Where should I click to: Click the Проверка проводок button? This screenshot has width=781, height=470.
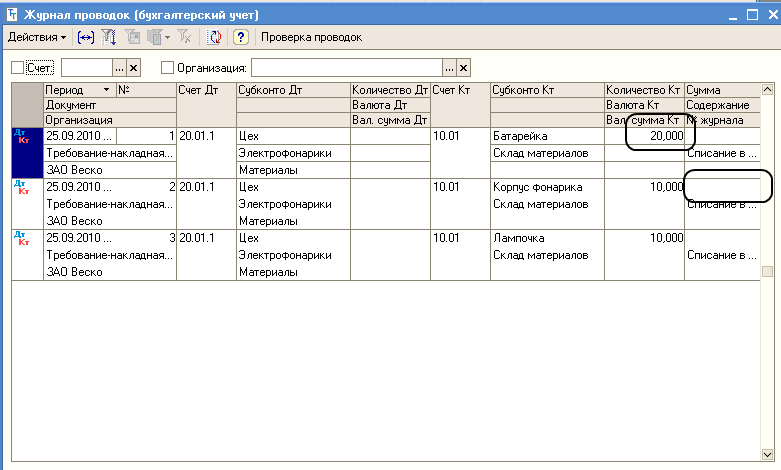pos(311,37)
